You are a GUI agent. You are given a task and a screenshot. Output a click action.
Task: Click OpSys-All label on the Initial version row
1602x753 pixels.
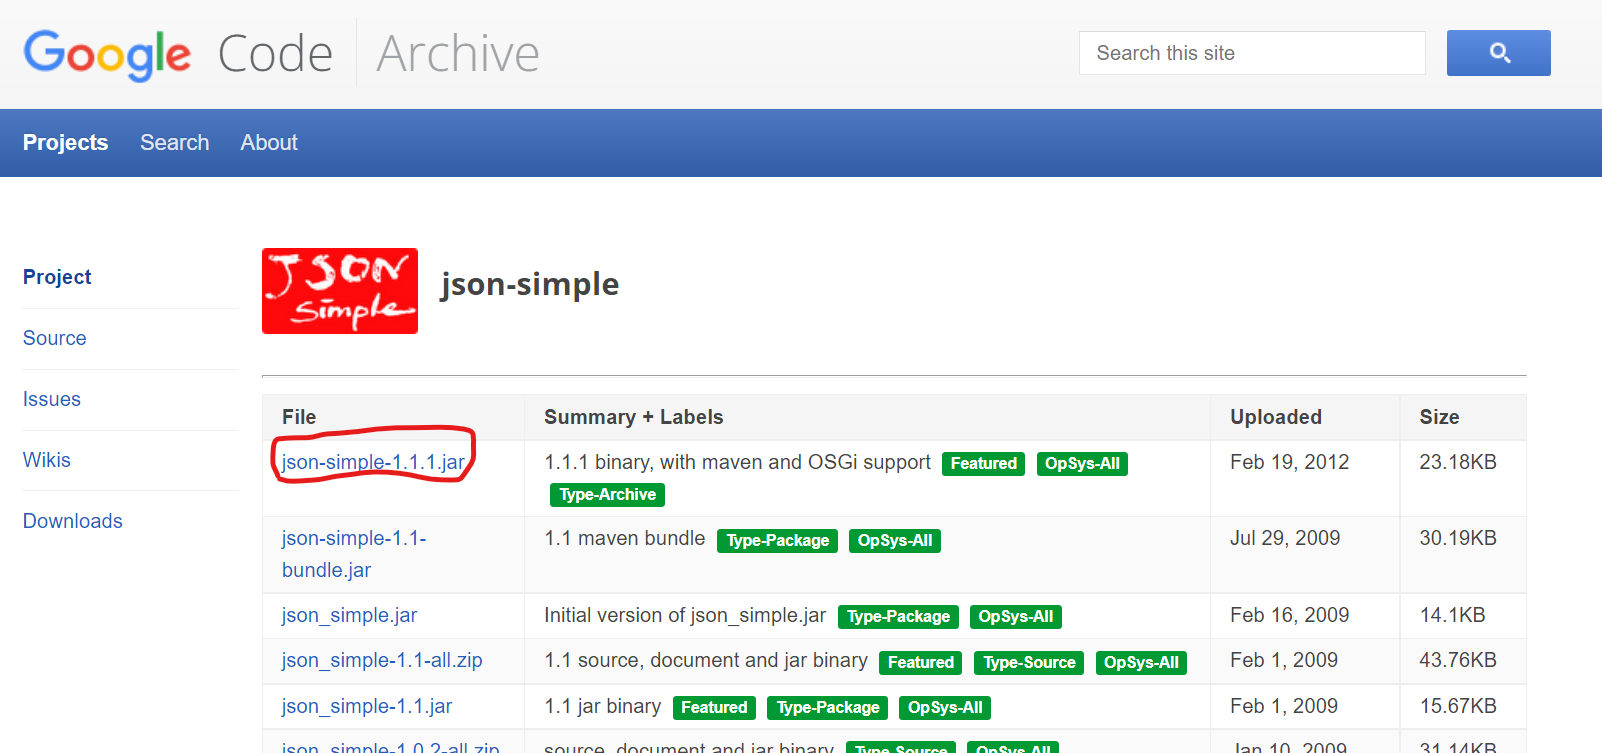click(1016, 617)
